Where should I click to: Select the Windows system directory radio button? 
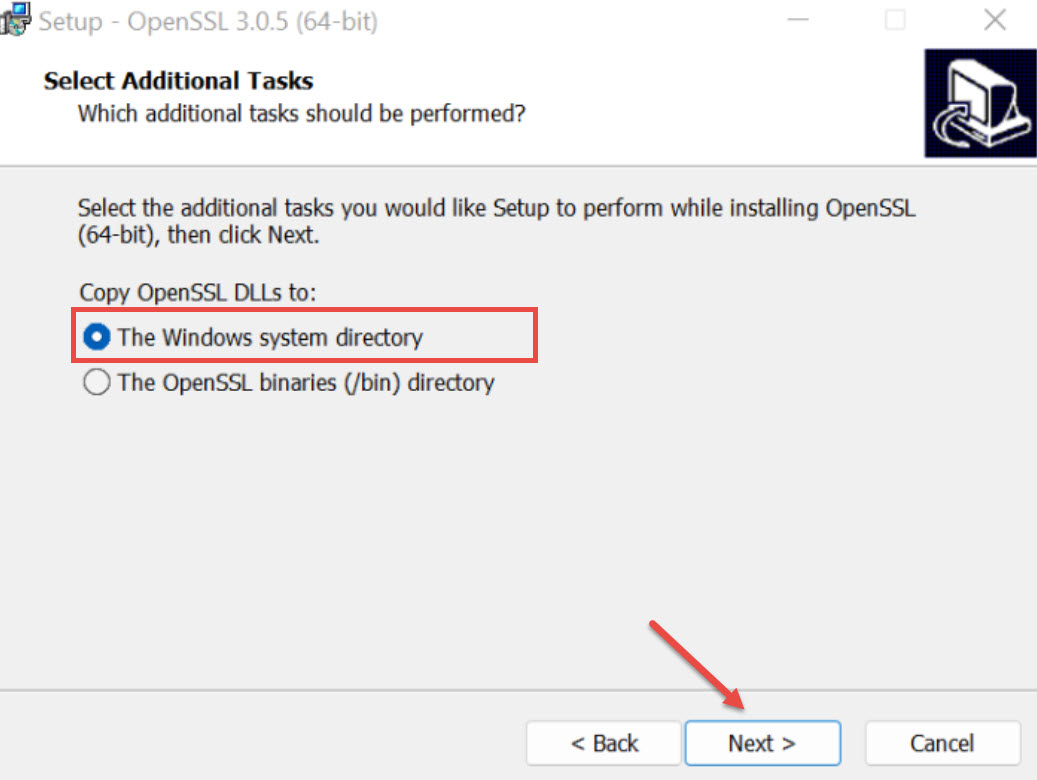97,338
